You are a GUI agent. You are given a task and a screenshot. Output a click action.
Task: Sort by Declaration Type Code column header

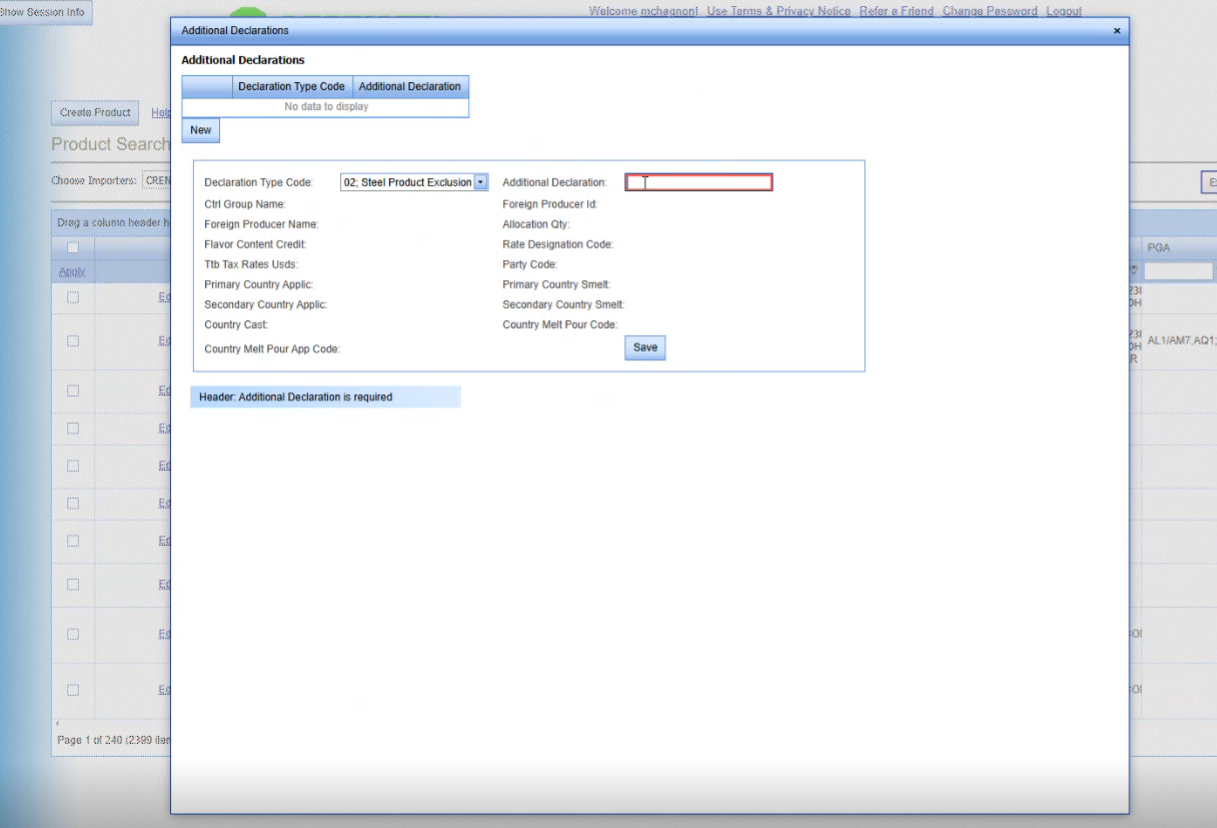pos(291,87)
